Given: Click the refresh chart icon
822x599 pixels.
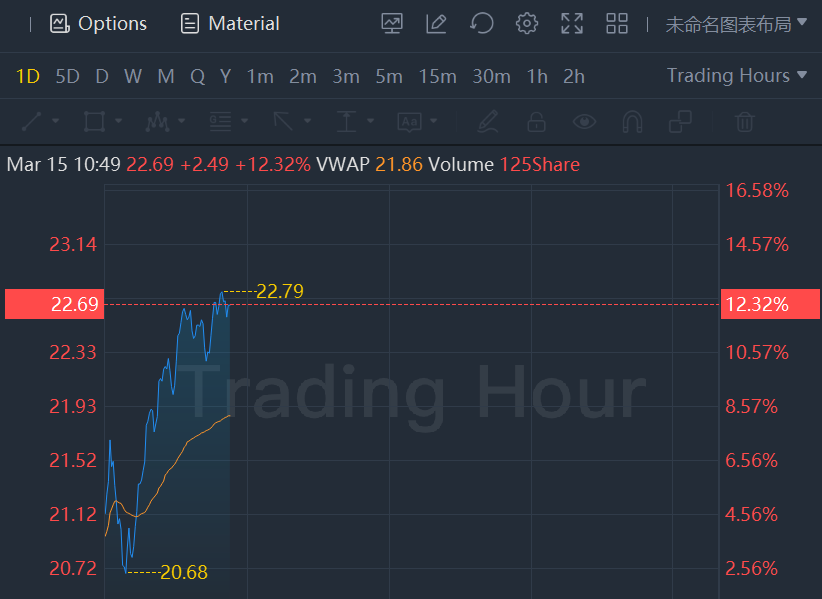Looking at the screenshot, I should [482, 23].
